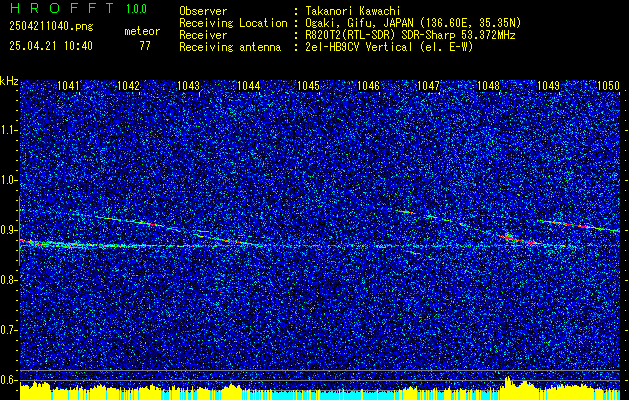629x400 pixels.
Task: Click the Observer label
Action: pos(203,11)
